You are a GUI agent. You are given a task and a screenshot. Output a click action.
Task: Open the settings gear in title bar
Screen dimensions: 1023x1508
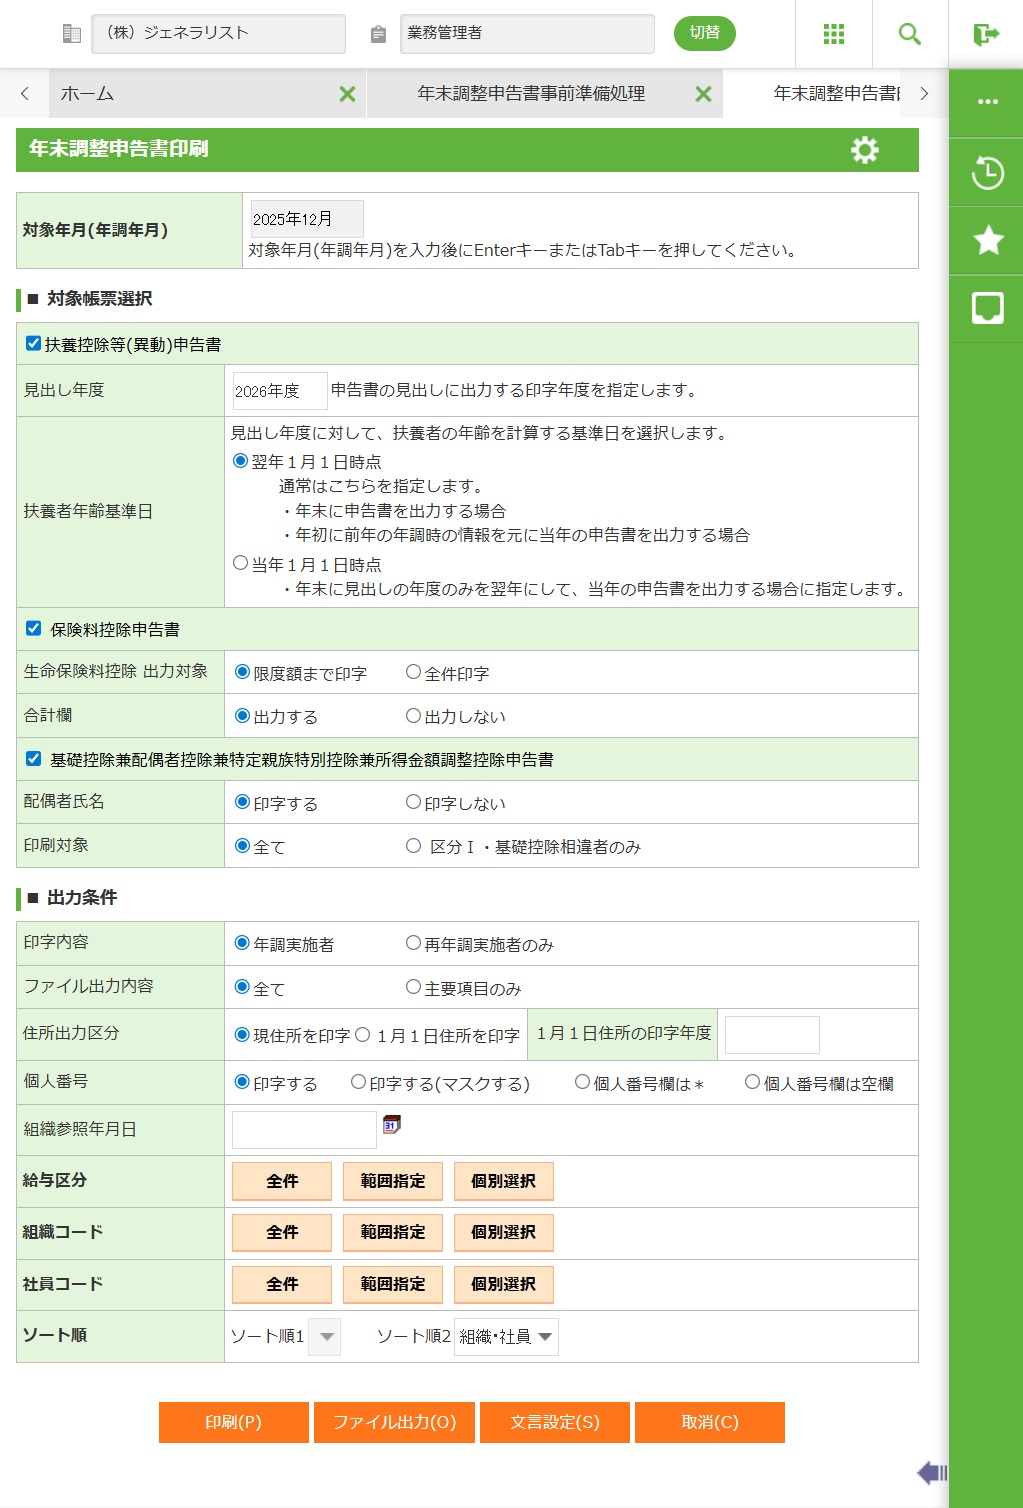[x=864, y=150]
